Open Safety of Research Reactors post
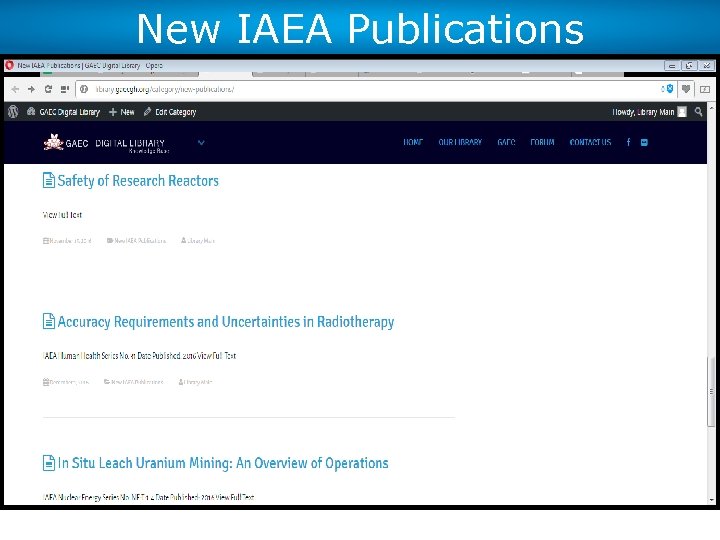The width and height of the screenshot is (720, 540). tap(138, 181)
